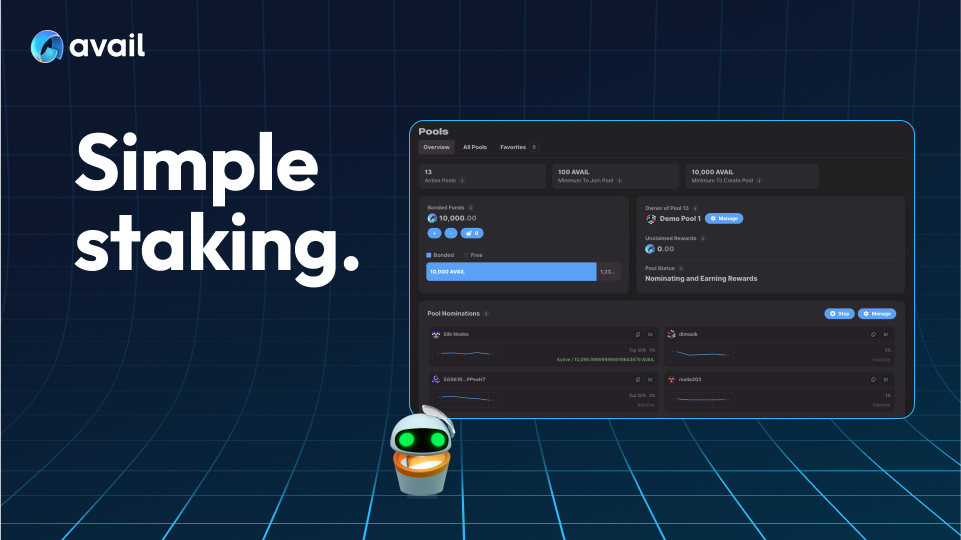961x540 pixels.
Task: Click the Stop button in Pool Nominations
Action: tap(839, 313)
